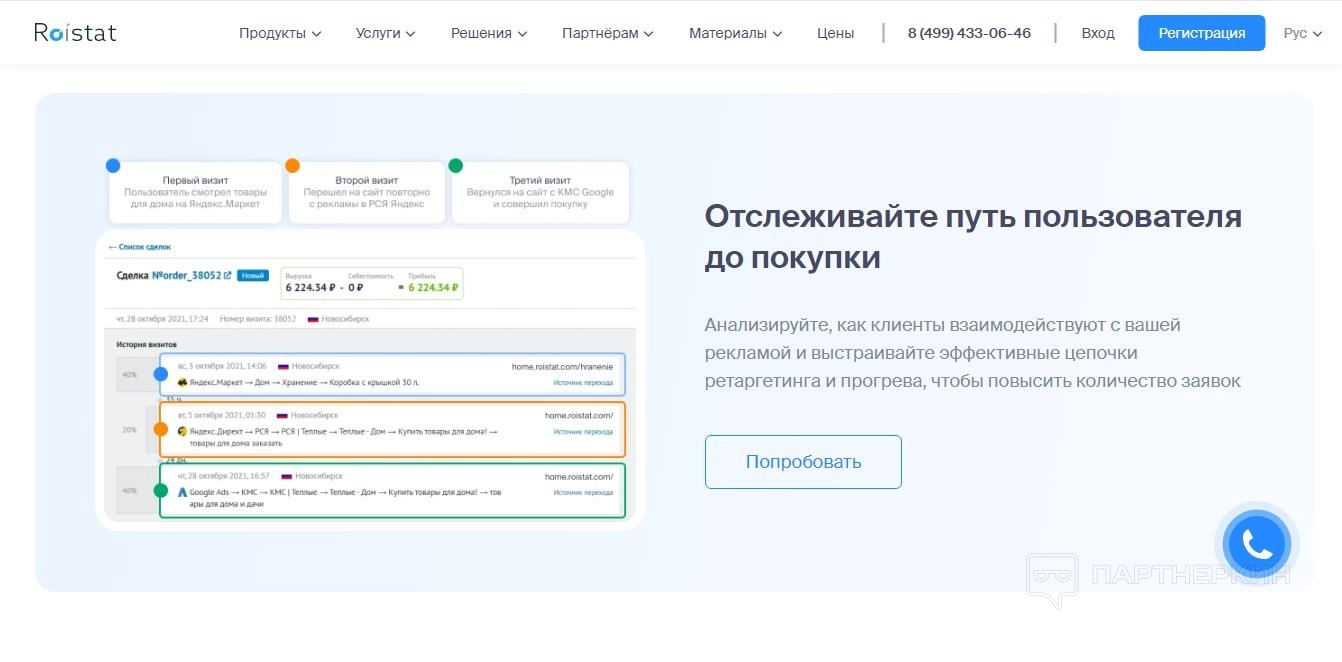Click the green marker on the 28 октября 16:57 row

click(160, 491)
